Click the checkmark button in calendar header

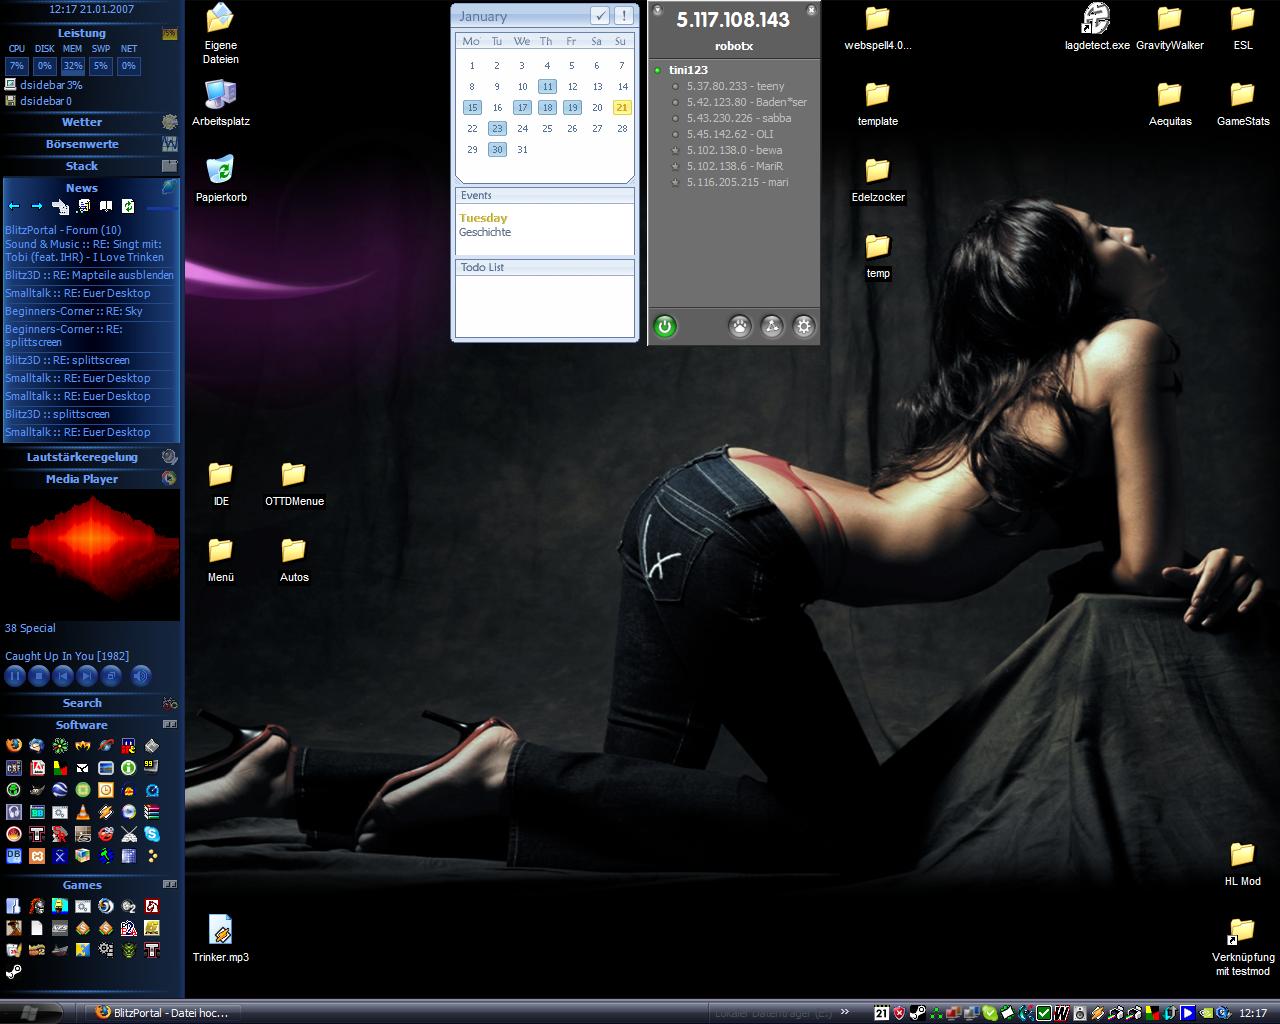pyautogui.click(x=599, y=15)
